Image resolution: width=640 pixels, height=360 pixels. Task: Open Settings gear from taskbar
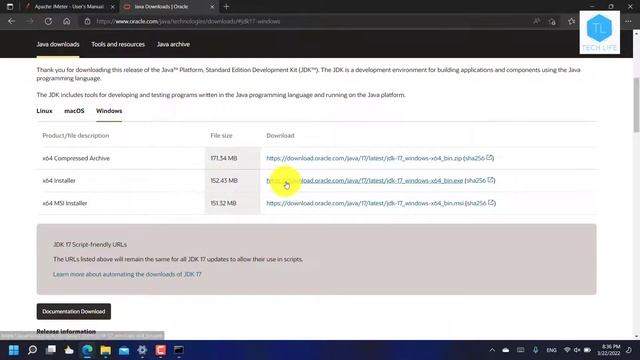142,350
